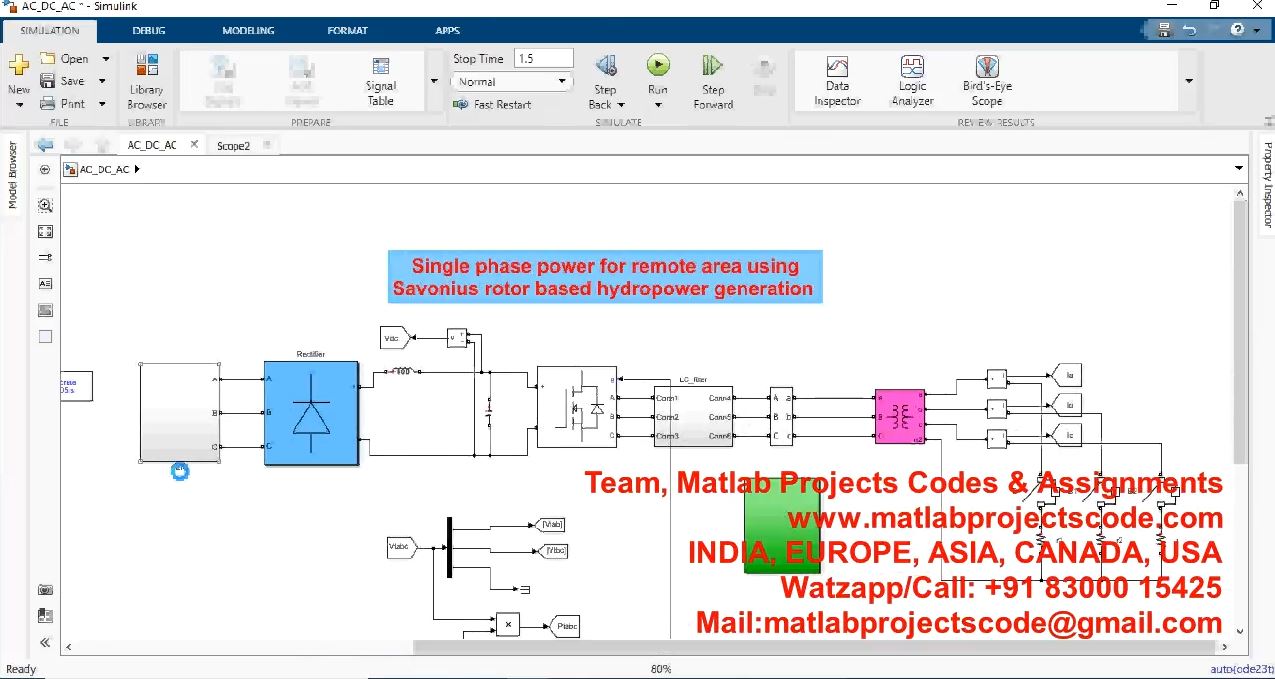Expand the breadcrumb arrow after AC_DC_AC
Image resolution: width=1275 pixels, height=679 pixels.
click(137, 170)
